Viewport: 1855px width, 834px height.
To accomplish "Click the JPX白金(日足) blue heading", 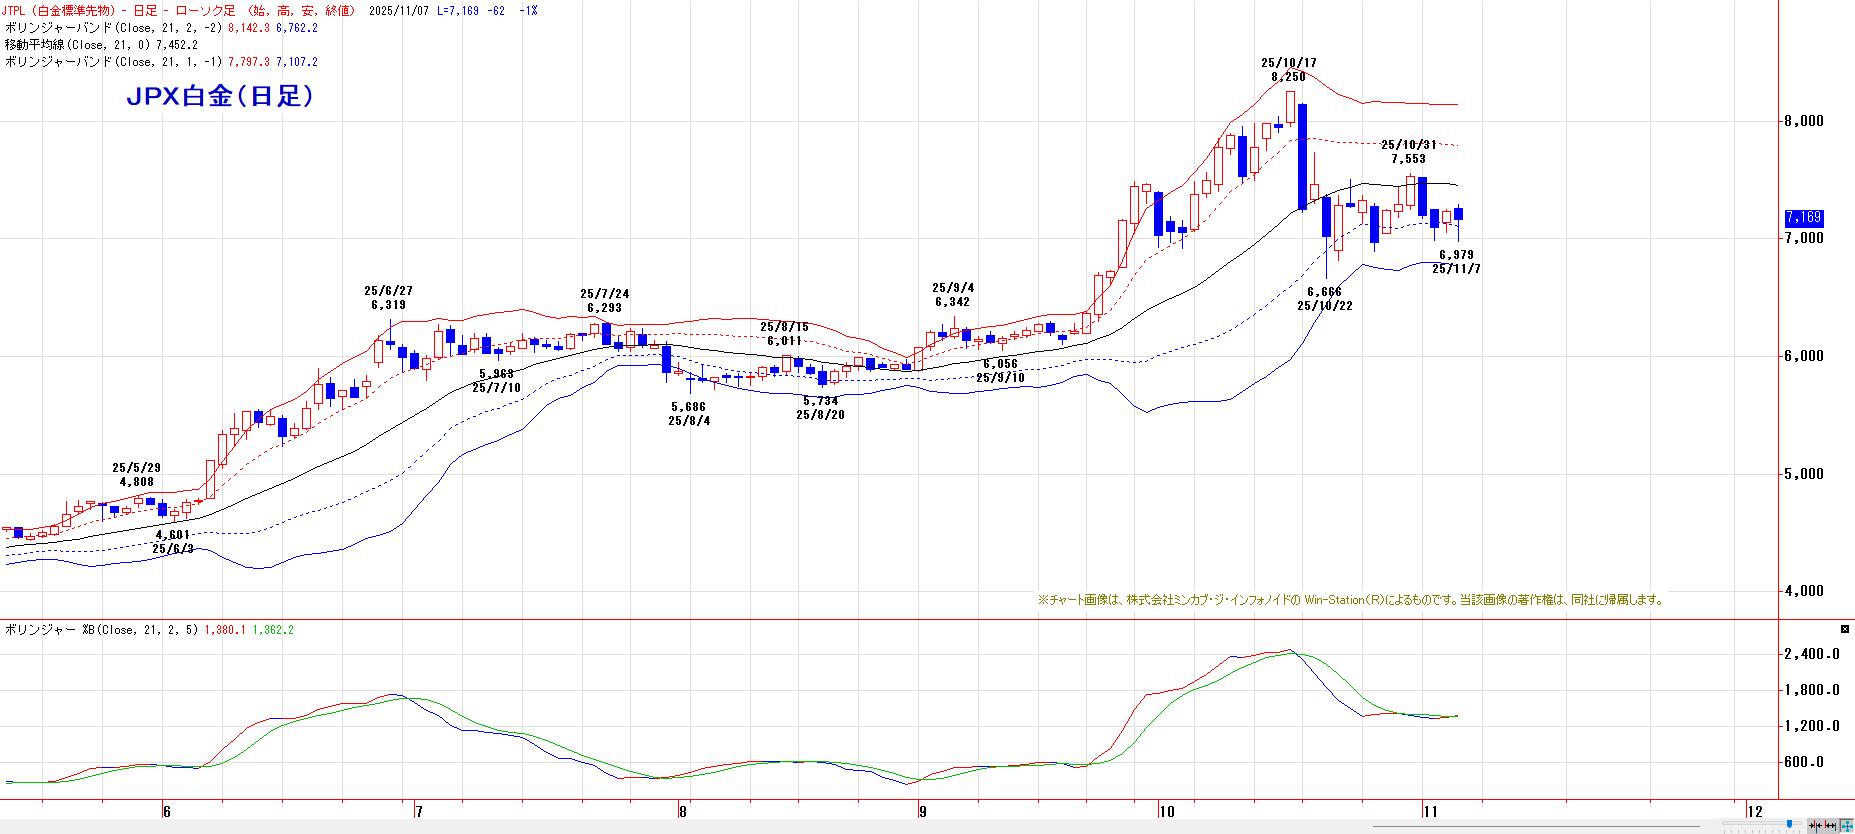I will 219,96.
